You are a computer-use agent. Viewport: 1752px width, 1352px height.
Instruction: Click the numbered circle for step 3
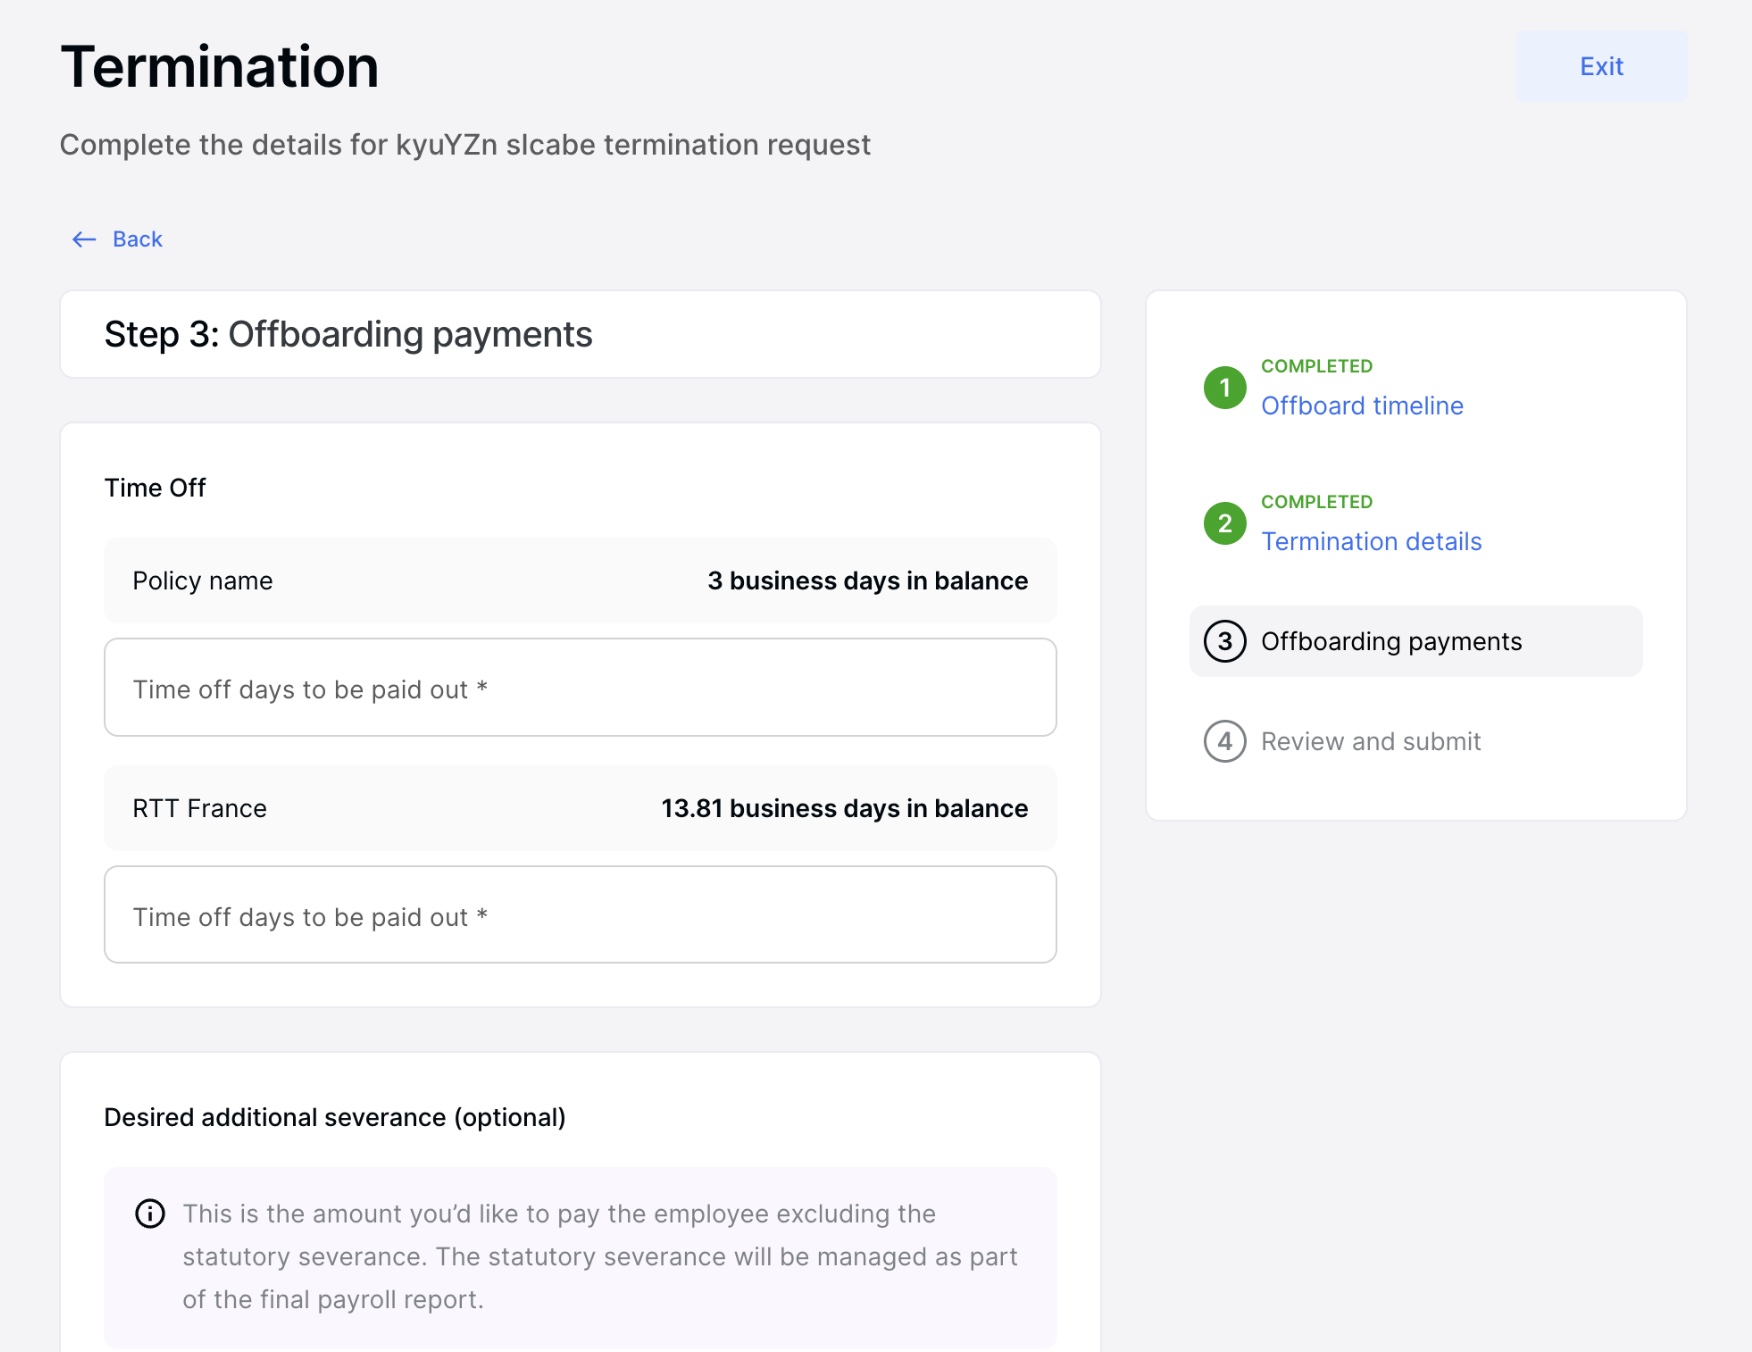coord(1224,641)
